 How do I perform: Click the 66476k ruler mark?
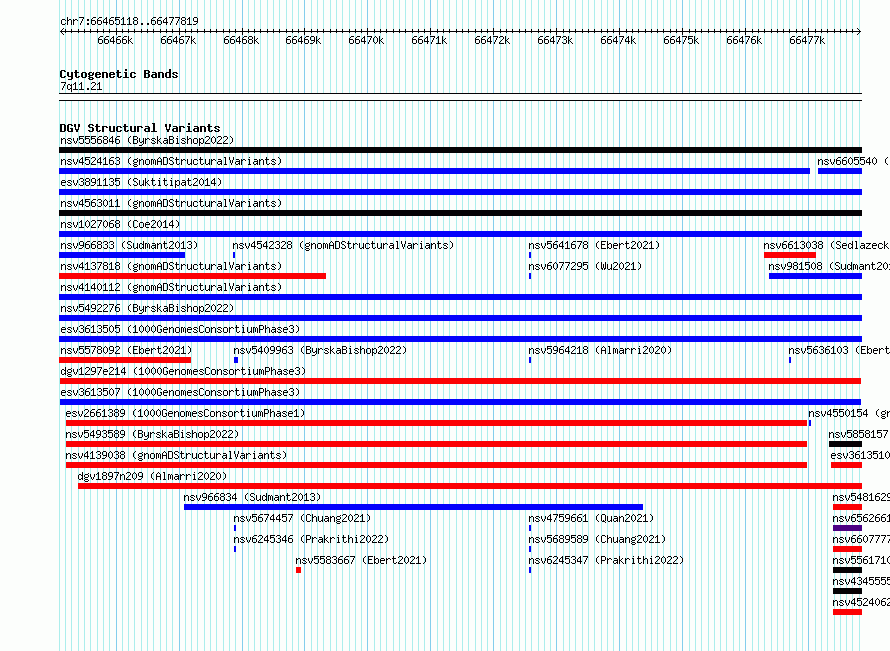tap(745, 40)
